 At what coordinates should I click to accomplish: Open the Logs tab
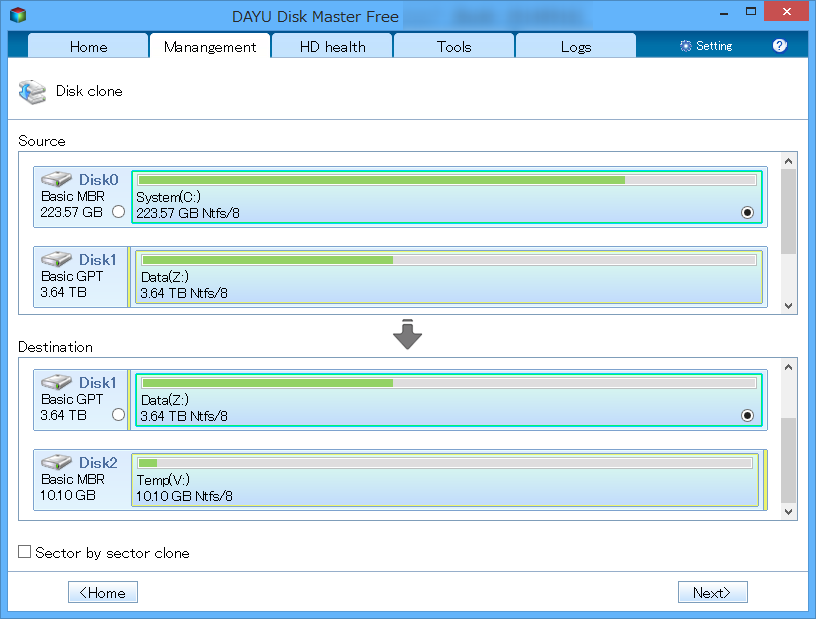576,46
